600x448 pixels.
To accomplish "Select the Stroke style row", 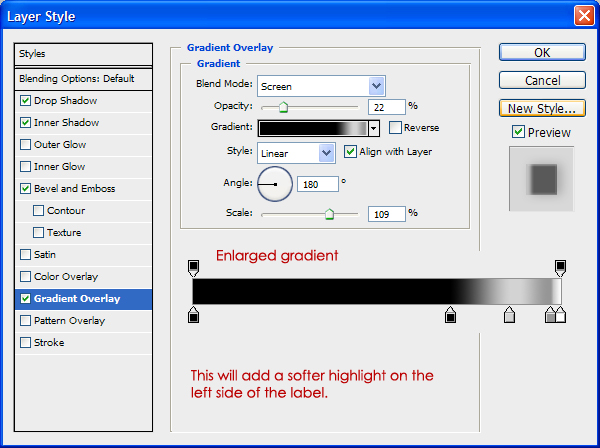I will tap(83, 343).
